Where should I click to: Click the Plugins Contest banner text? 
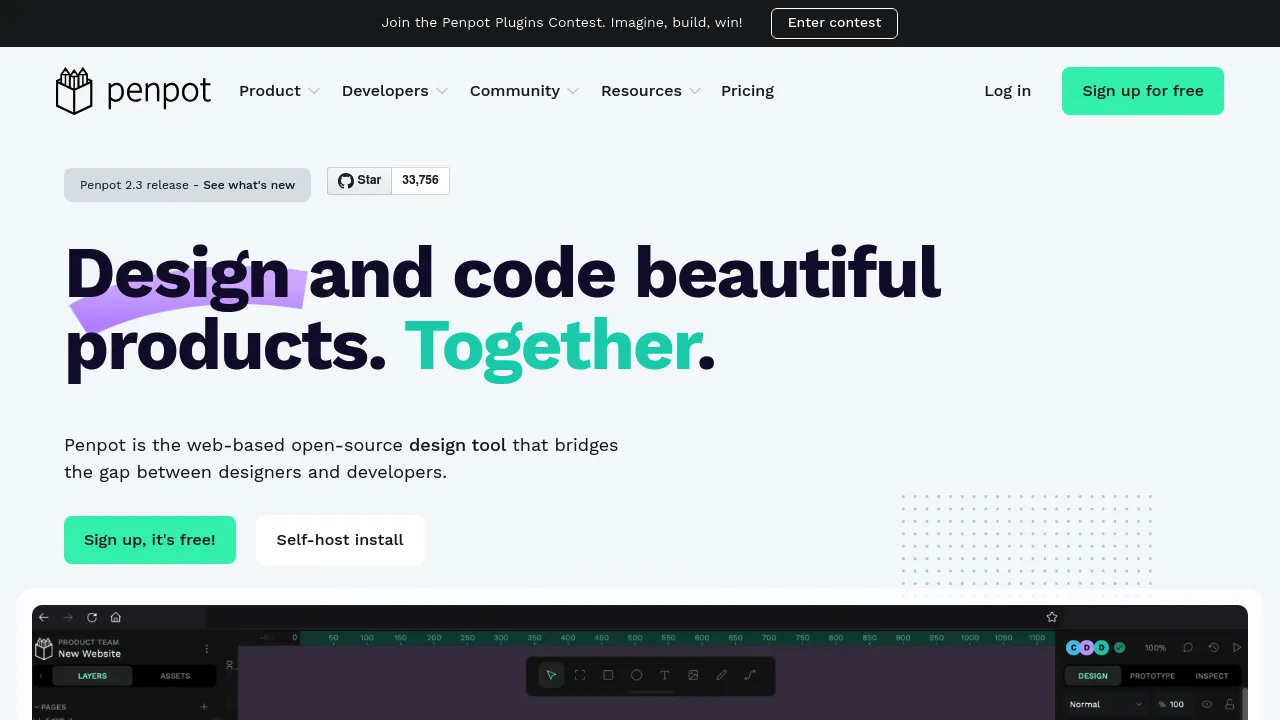(562, 23)
